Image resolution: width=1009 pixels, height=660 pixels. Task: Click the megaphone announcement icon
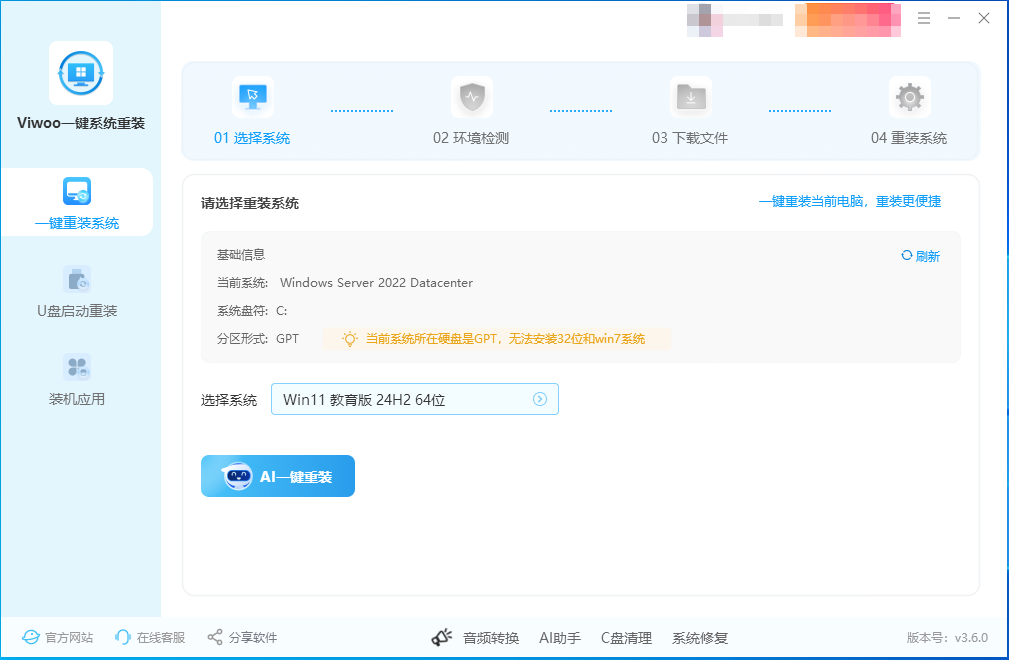(441, 637)
